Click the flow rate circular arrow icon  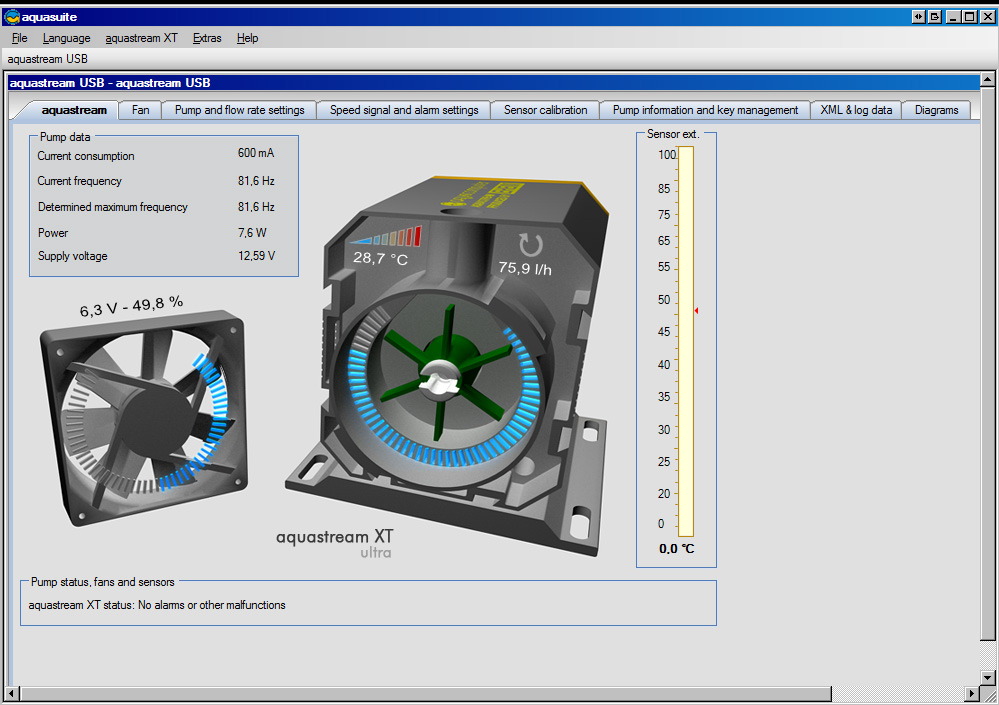point(530,245)
